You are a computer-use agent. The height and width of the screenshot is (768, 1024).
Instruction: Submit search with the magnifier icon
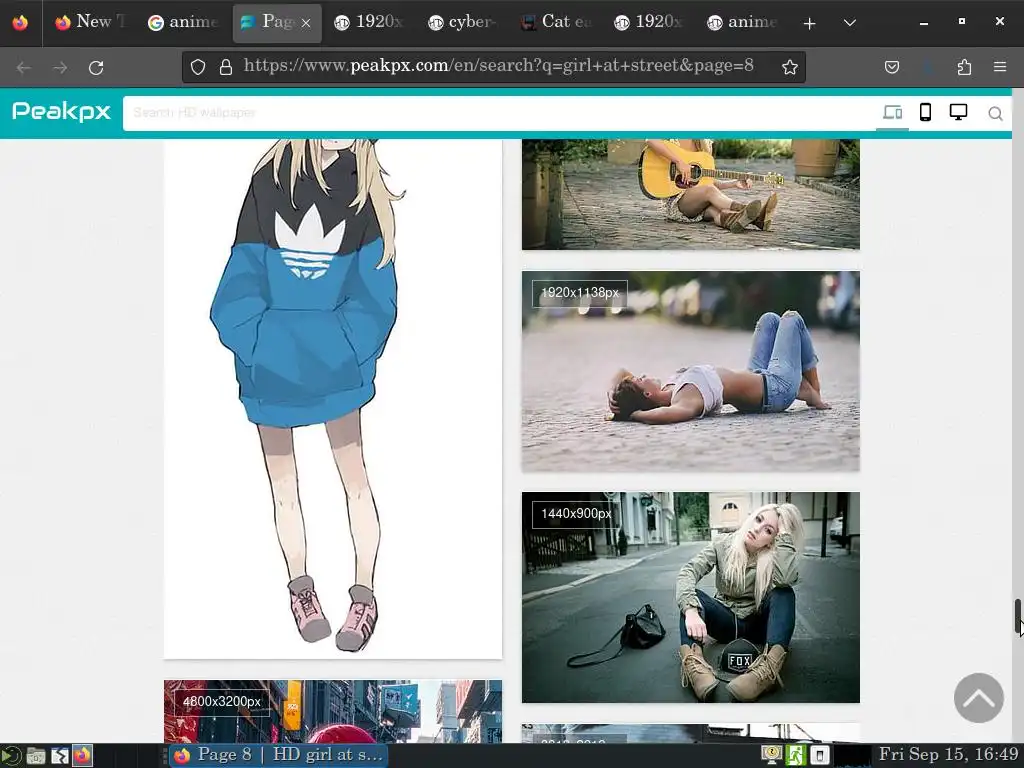click(x=995, y=114)
